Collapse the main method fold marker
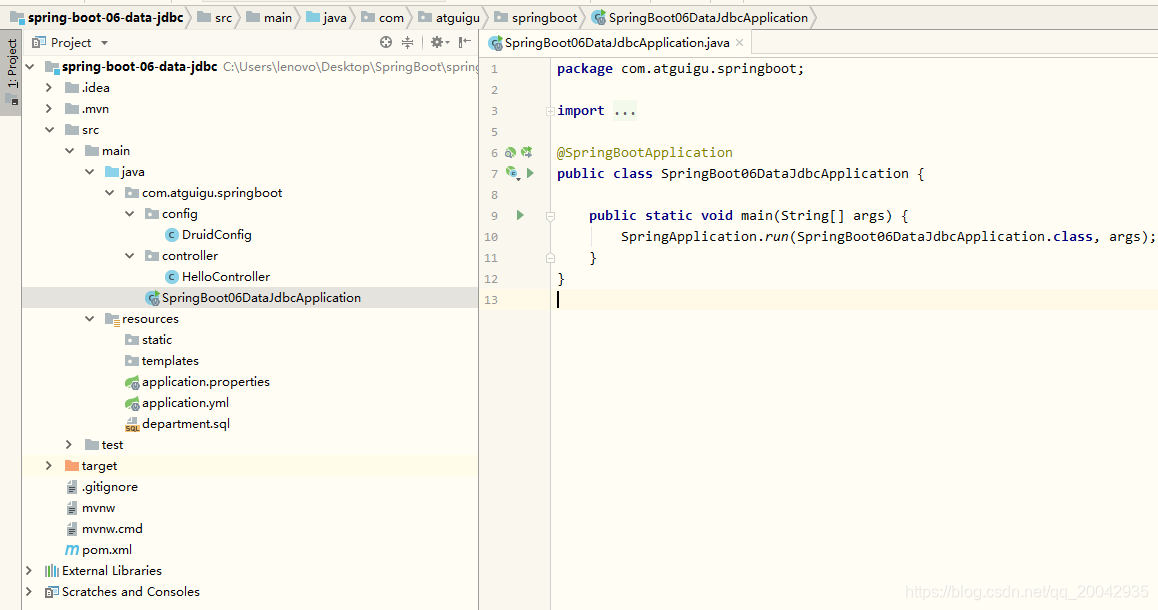The height and width of the screenshot is (610, 1158). pyautogui.click(x=550, y=215)
